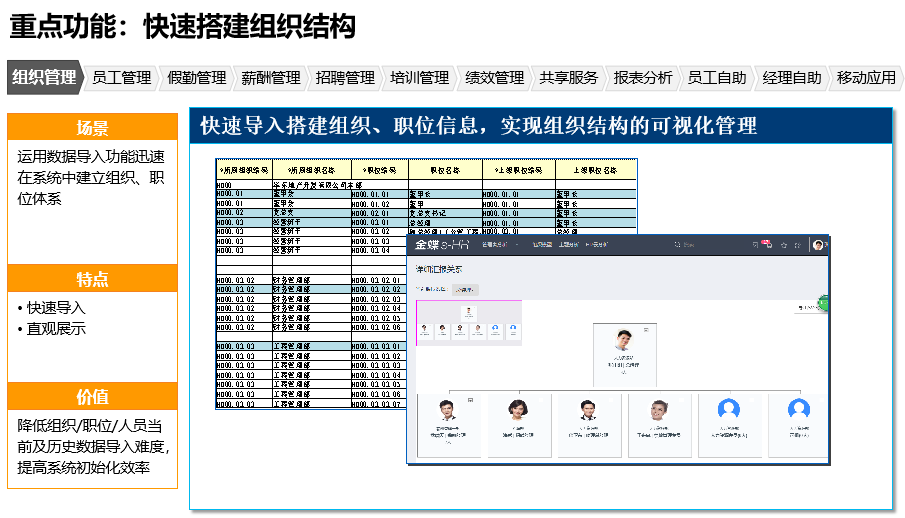Click the 职位名称 column header
The height and width of the screenshot is (518, 905).
pos(446,170)
